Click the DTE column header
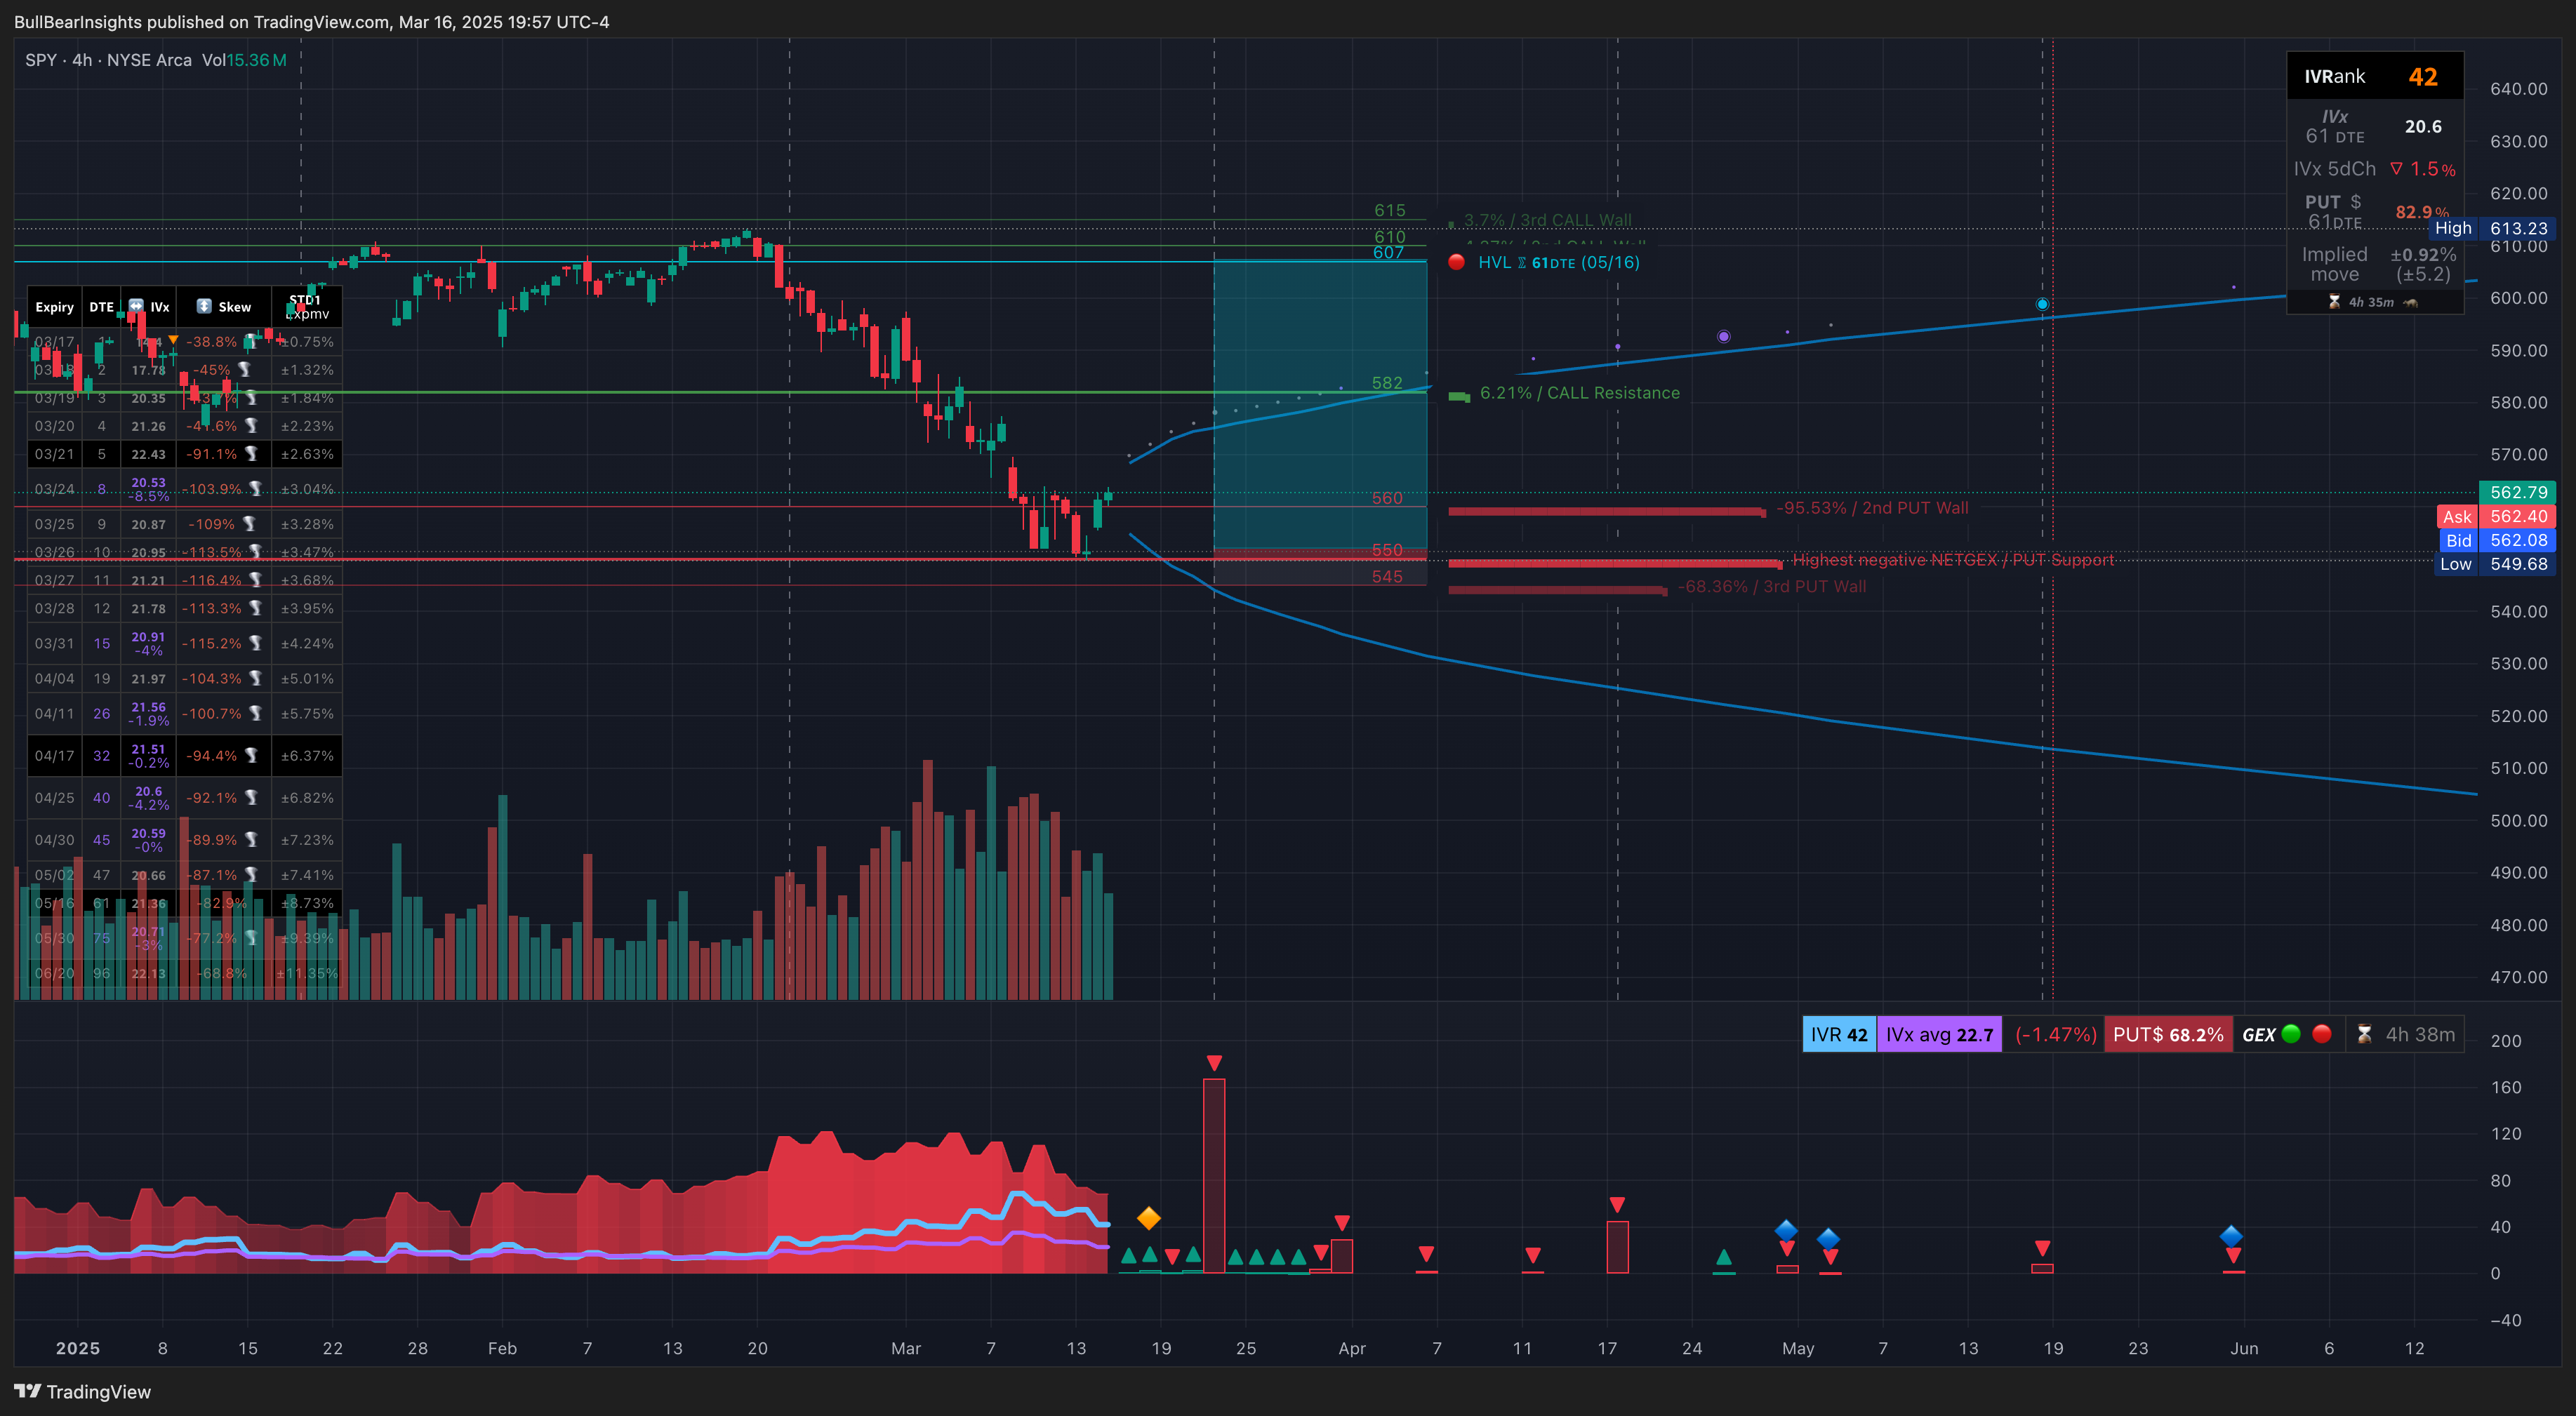The width and height of the screenshot is (2576, 1416). coord(101,307)
